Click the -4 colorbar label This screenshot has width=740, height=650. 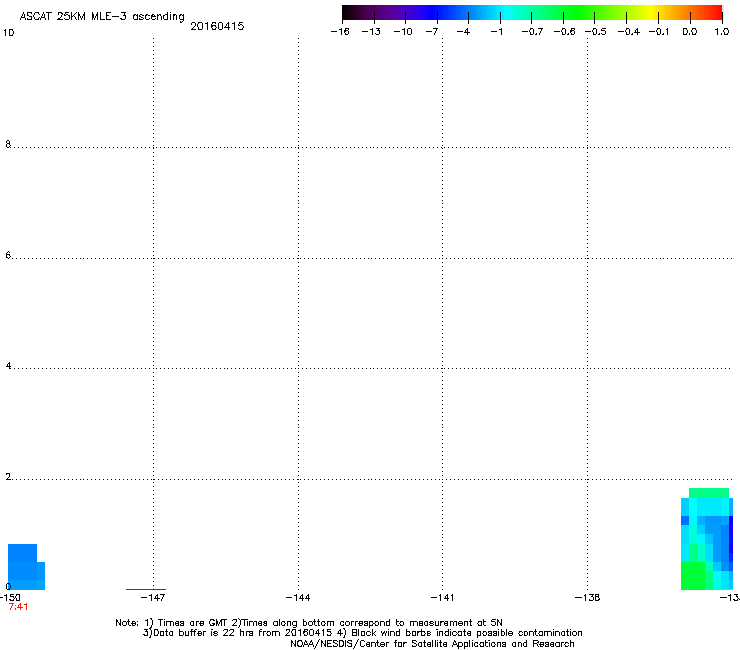[463, 32]
